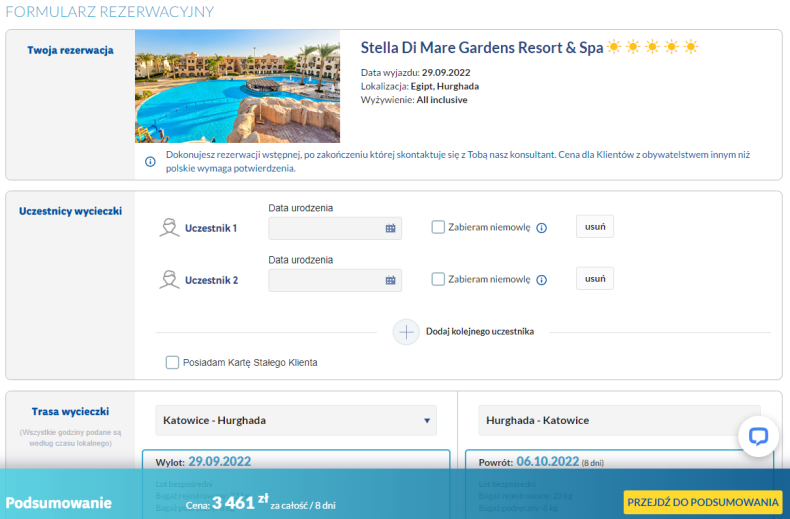Viewport: 790px width, 519px height.
Task: Click the plus icon to add participant
Action: pos(406,332)
